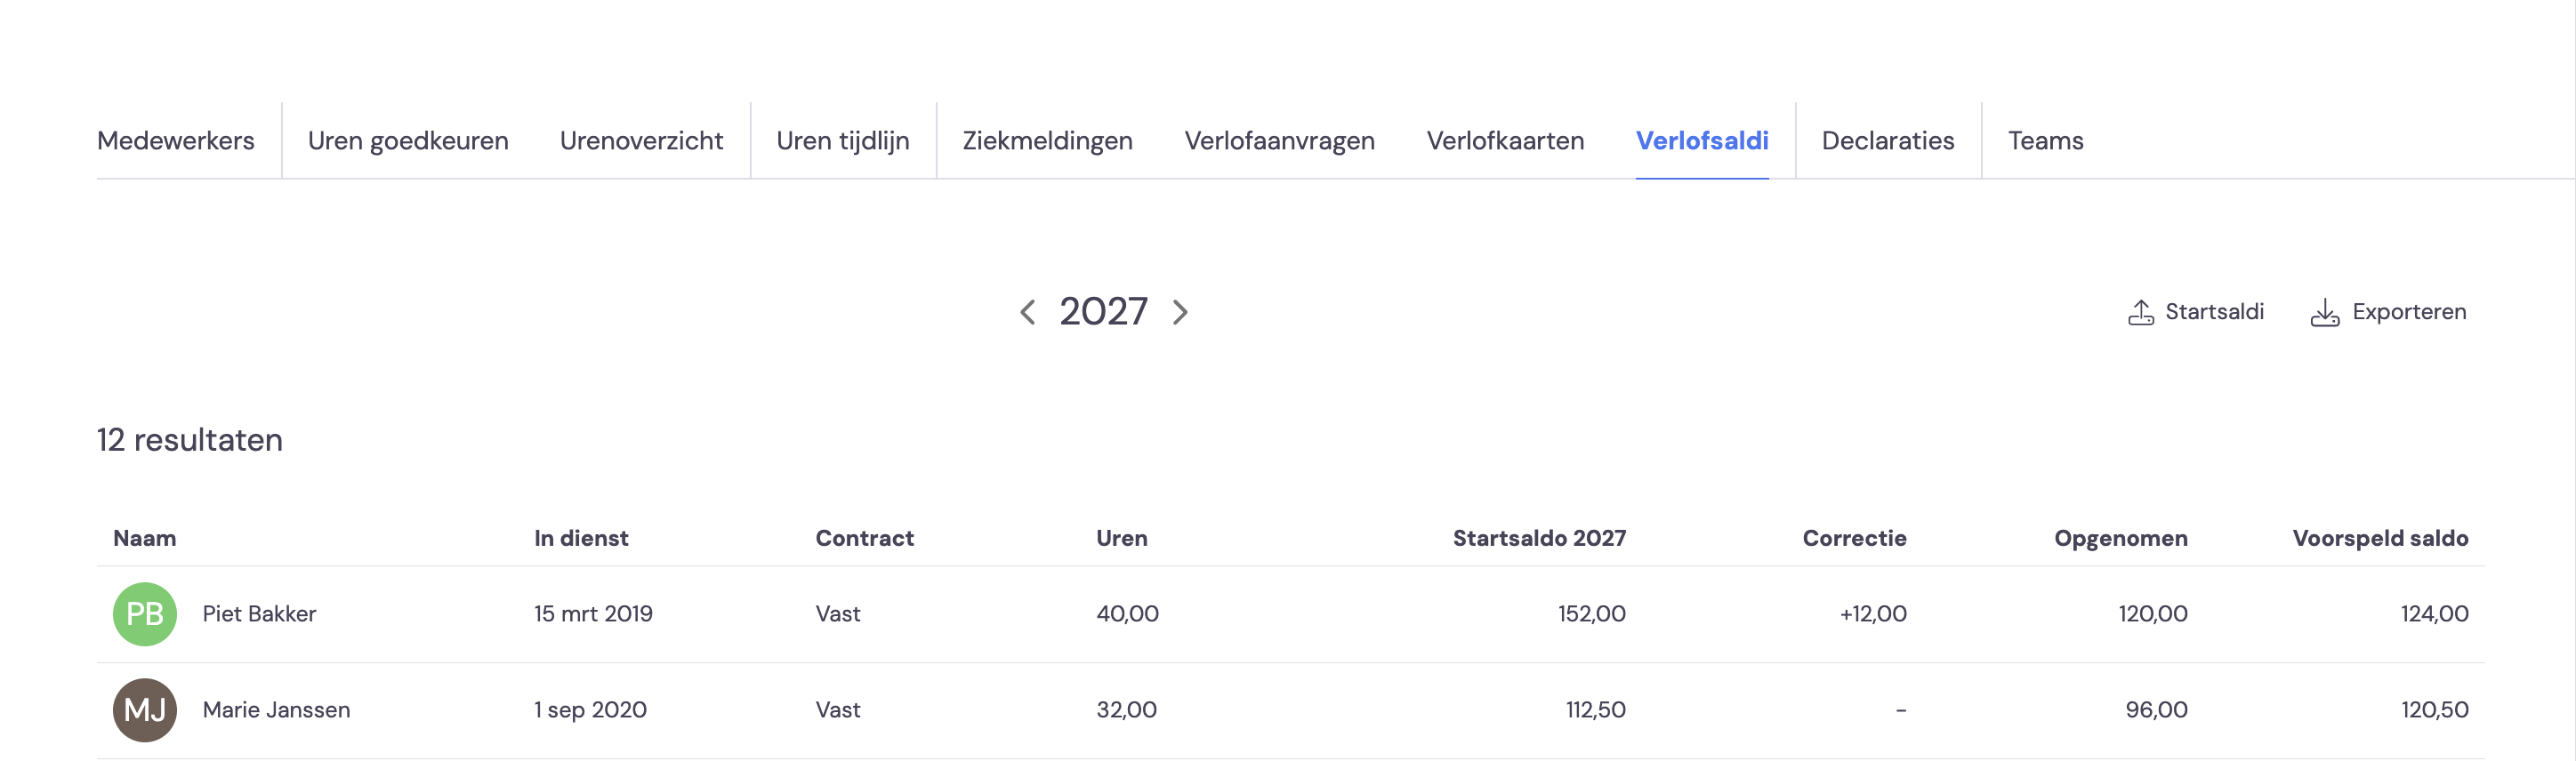This screenshot has width=2576, height=761.
Task: Open Piet Bakker's name link
Action: (x=259, y=613)
